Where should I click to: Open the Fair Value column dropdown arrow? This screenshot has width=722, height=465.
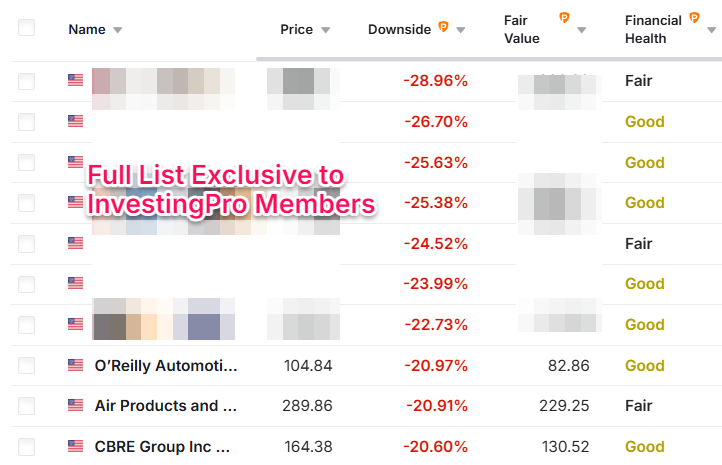point(582,30)
